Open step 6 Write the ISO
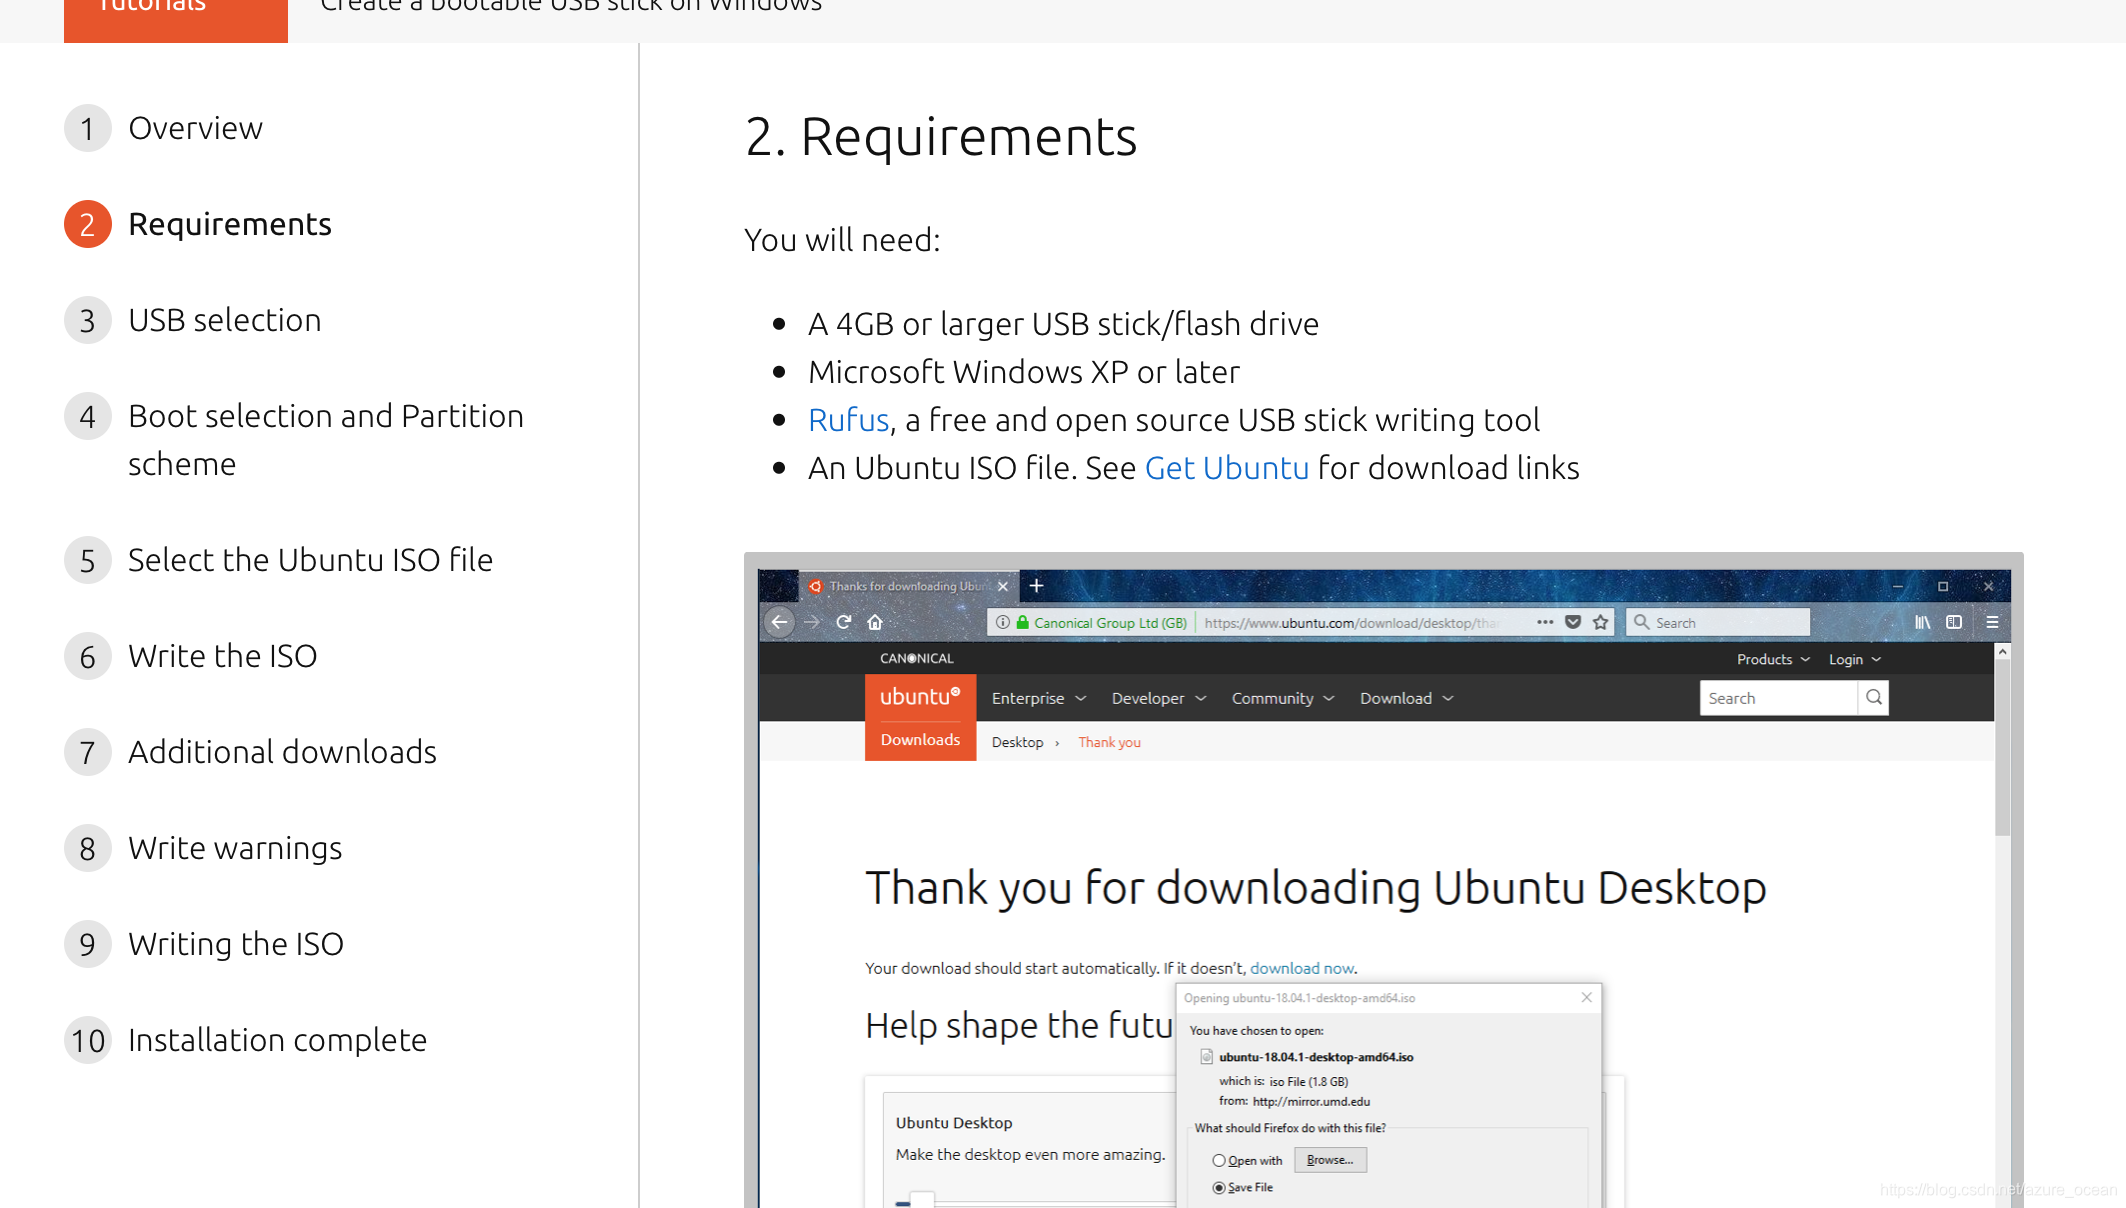Viewport: 2126px width, 1208px height. [x=222, y=656]
